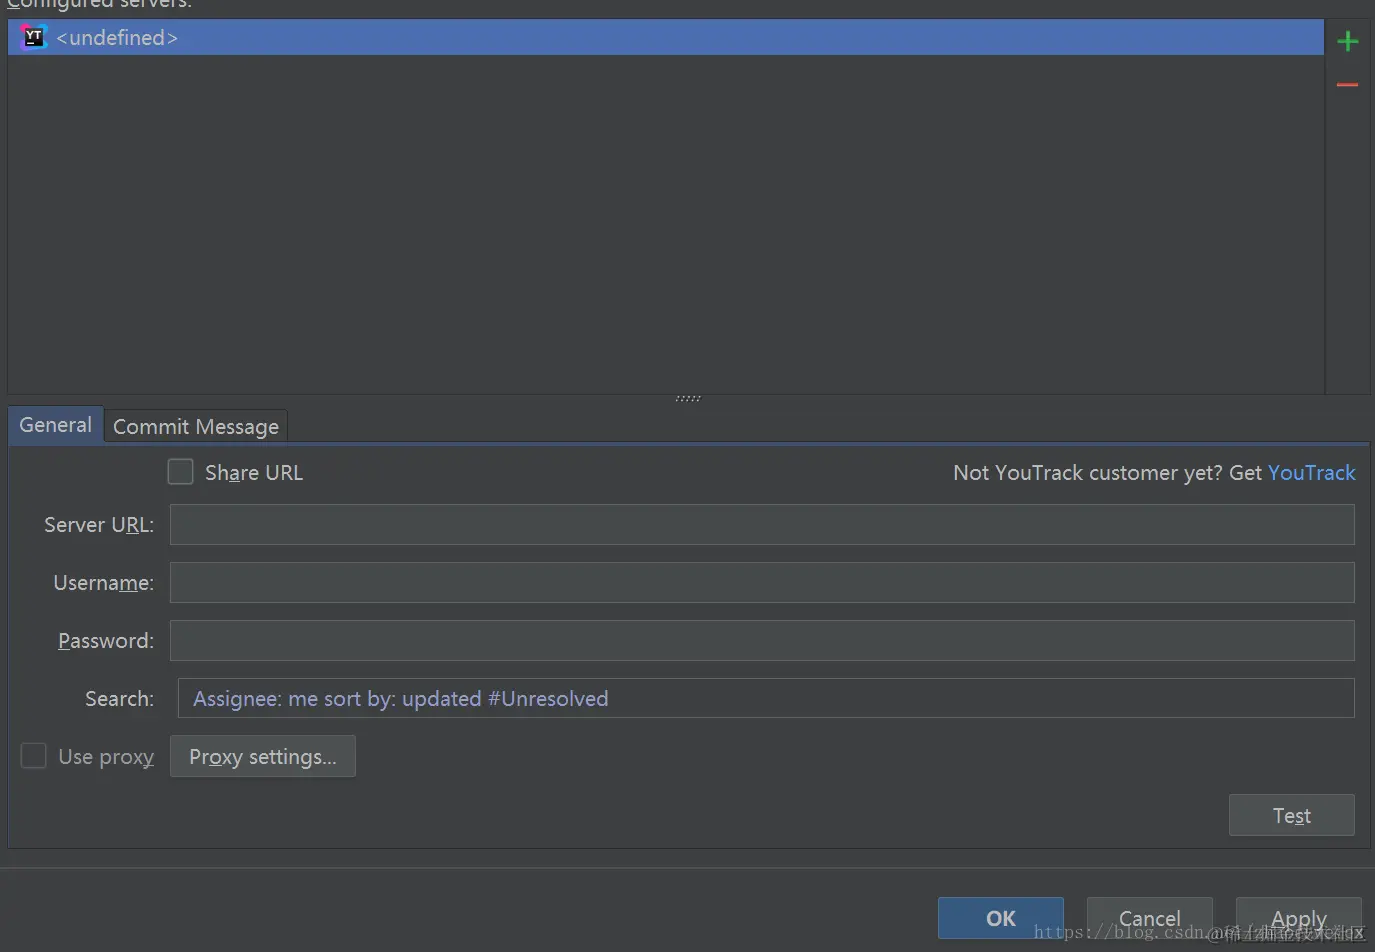Click the YouTrack icon beside <undefined>
Screen dimensions: 1375x952
34,37
